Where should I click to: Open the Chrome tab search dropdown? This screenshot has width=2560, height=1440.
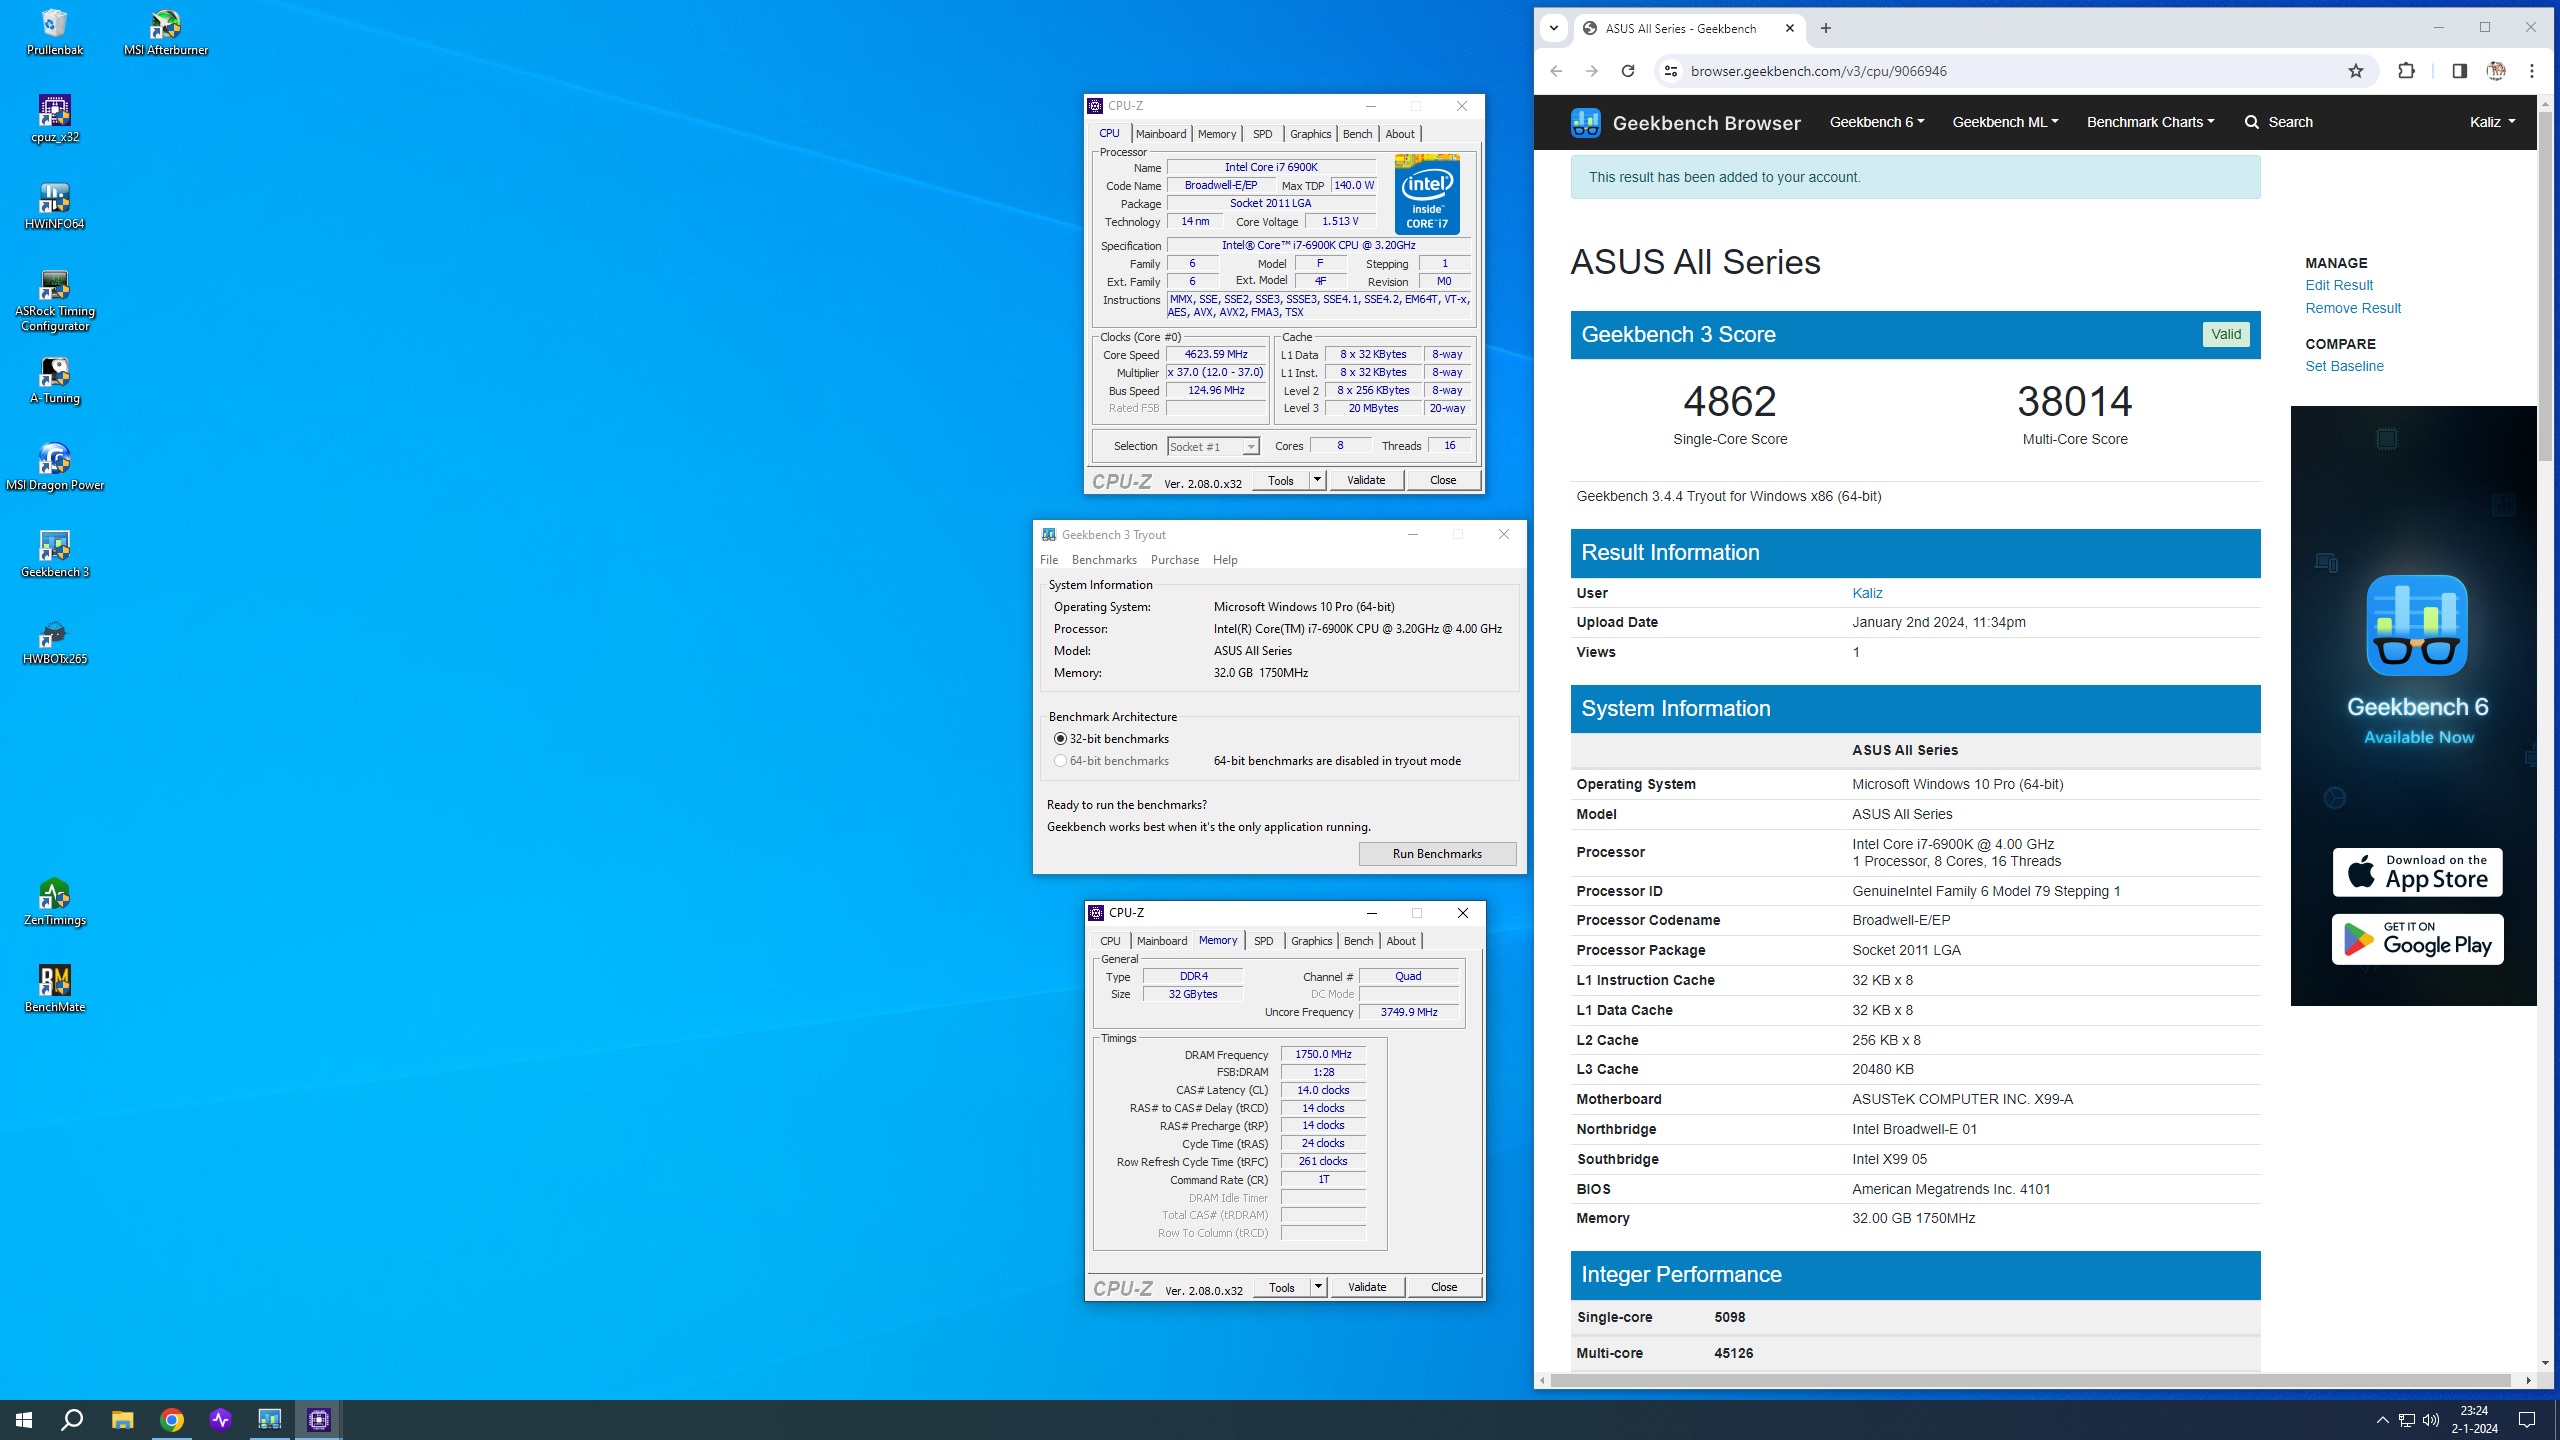coord(1553,28)
